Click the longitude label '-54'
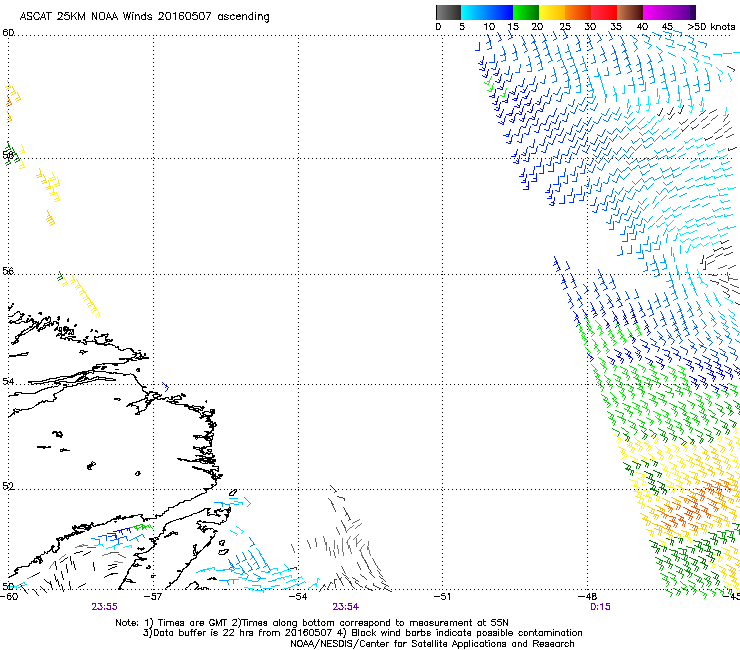740x650 pixels. pos(298,597)
